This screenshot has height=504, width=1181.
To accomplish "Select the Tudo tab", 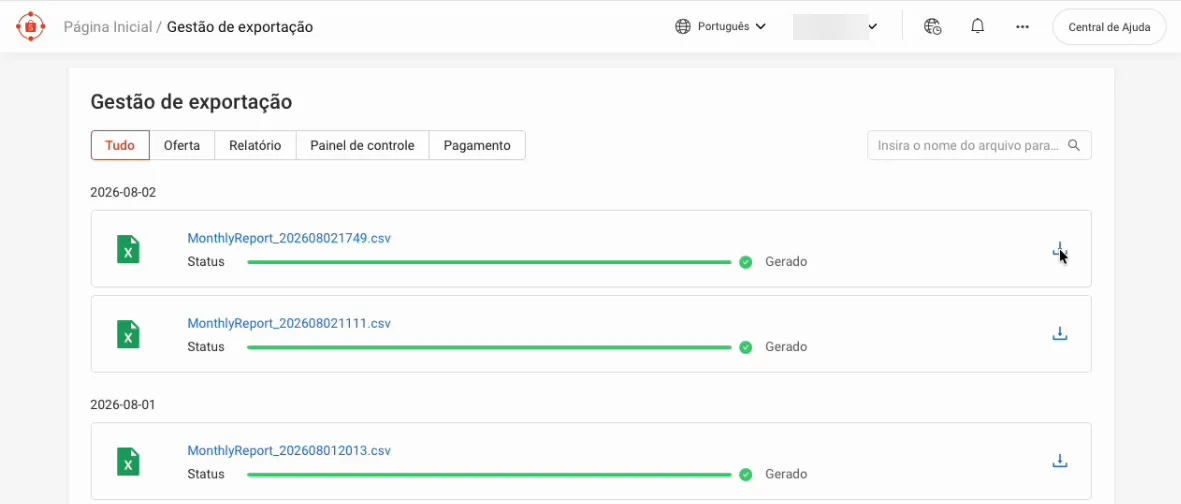I will coord(120,145).
